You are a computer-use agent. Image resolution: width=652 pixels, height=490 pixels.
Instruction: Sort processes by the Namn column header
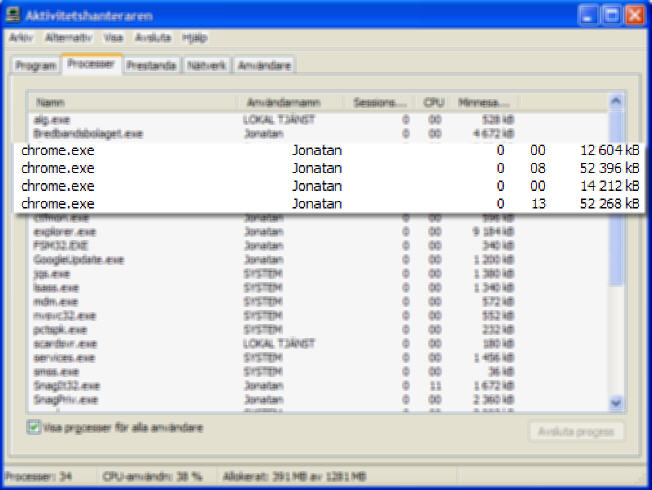(x=135, y=102)
